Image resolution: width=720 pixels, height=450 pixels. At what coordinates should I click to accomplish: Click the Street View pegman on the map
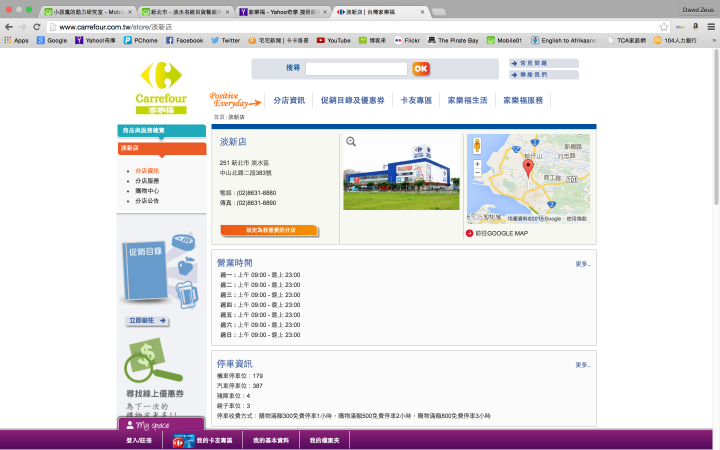coord(477,146)
